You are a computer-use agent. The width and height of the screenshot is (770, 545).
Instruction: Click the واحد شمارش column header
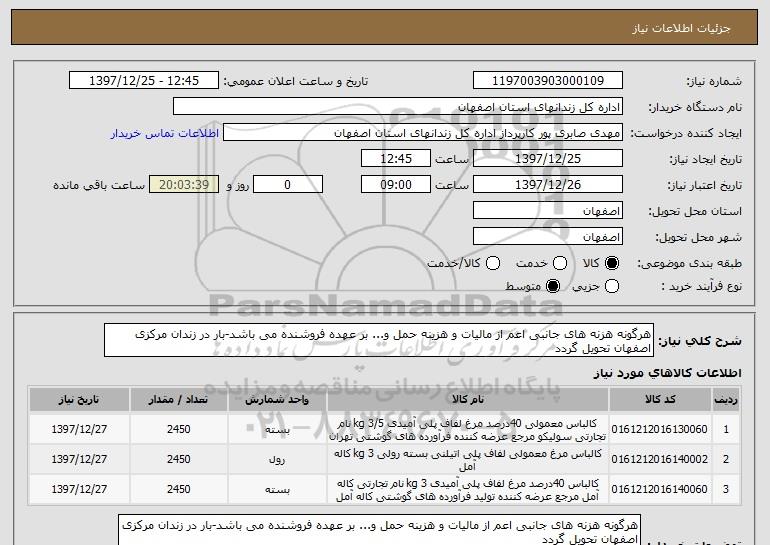277,400
